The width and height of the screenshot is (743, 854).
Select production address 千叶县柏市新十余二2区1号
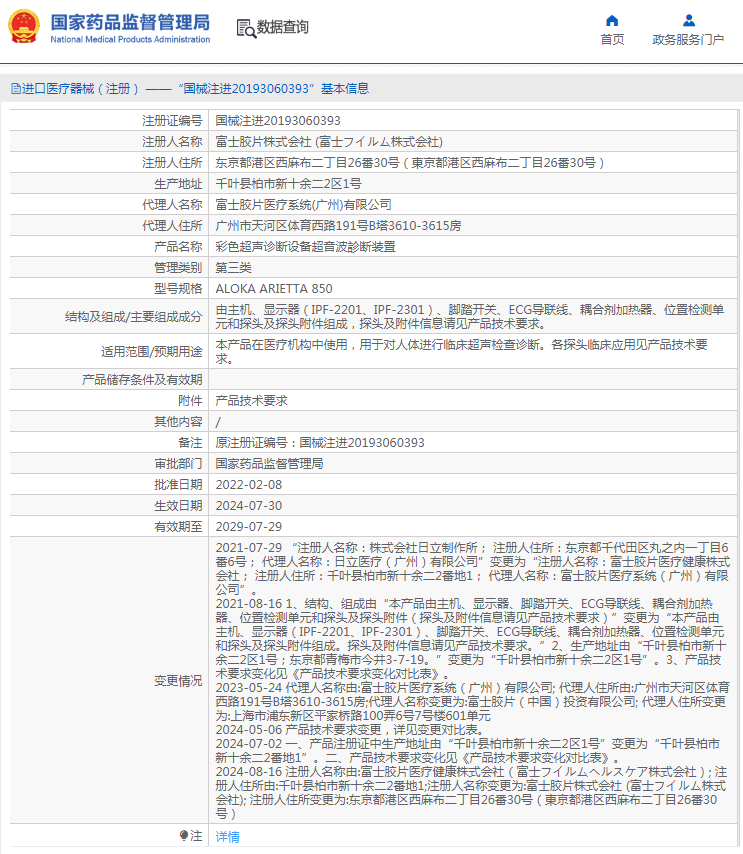point(288,184)
